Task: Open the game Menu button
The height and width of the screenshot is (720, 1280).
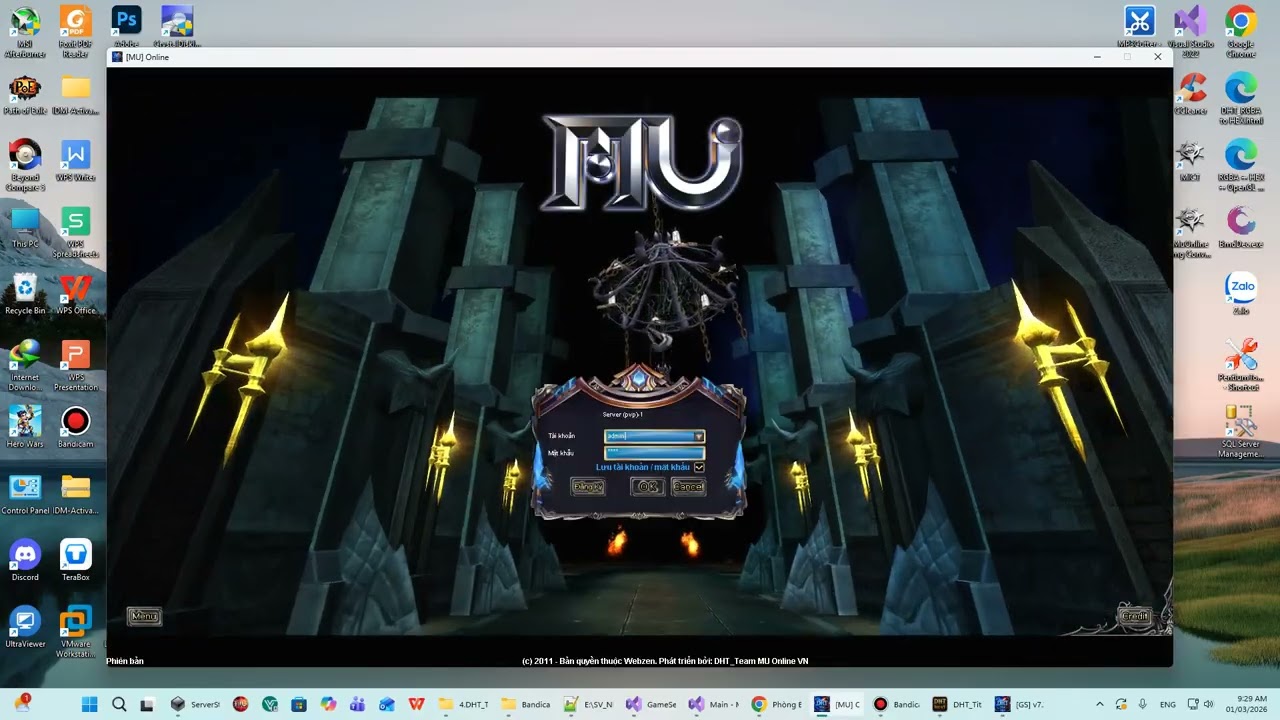Action: 144,616
